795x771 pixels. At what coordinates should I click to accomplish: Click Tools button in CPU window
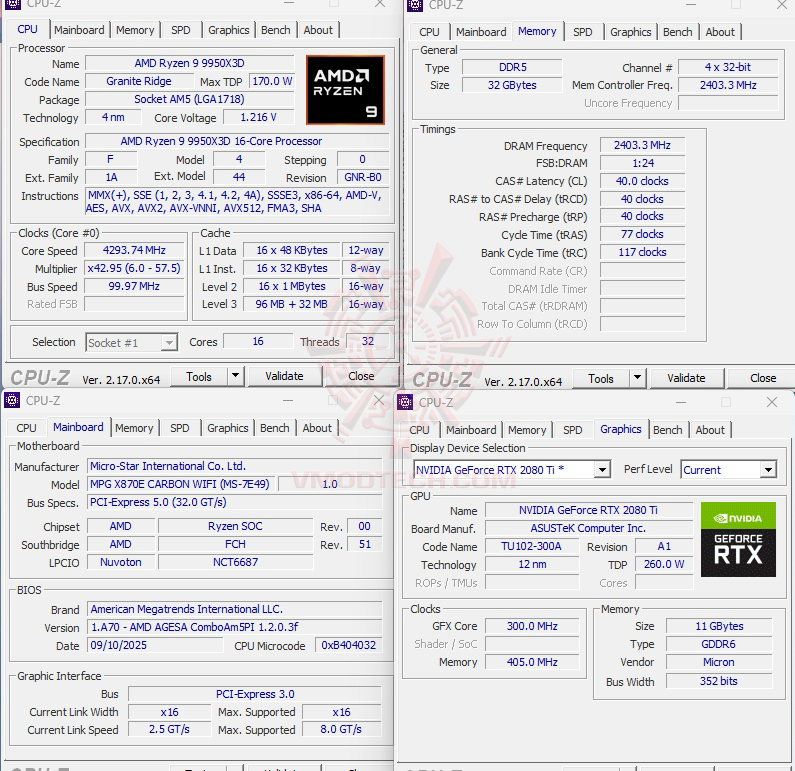coord(199,377)
